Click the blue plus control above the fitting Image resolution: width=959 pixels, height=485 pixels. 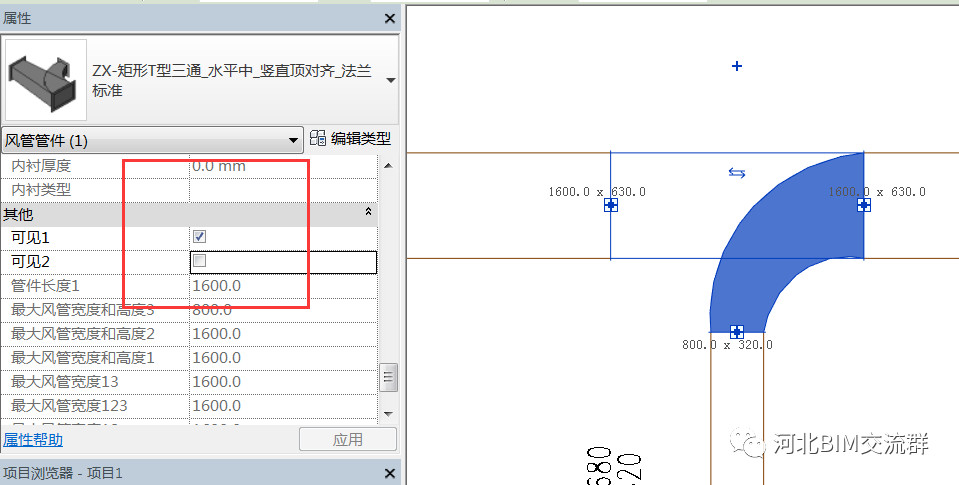[737, 66]
